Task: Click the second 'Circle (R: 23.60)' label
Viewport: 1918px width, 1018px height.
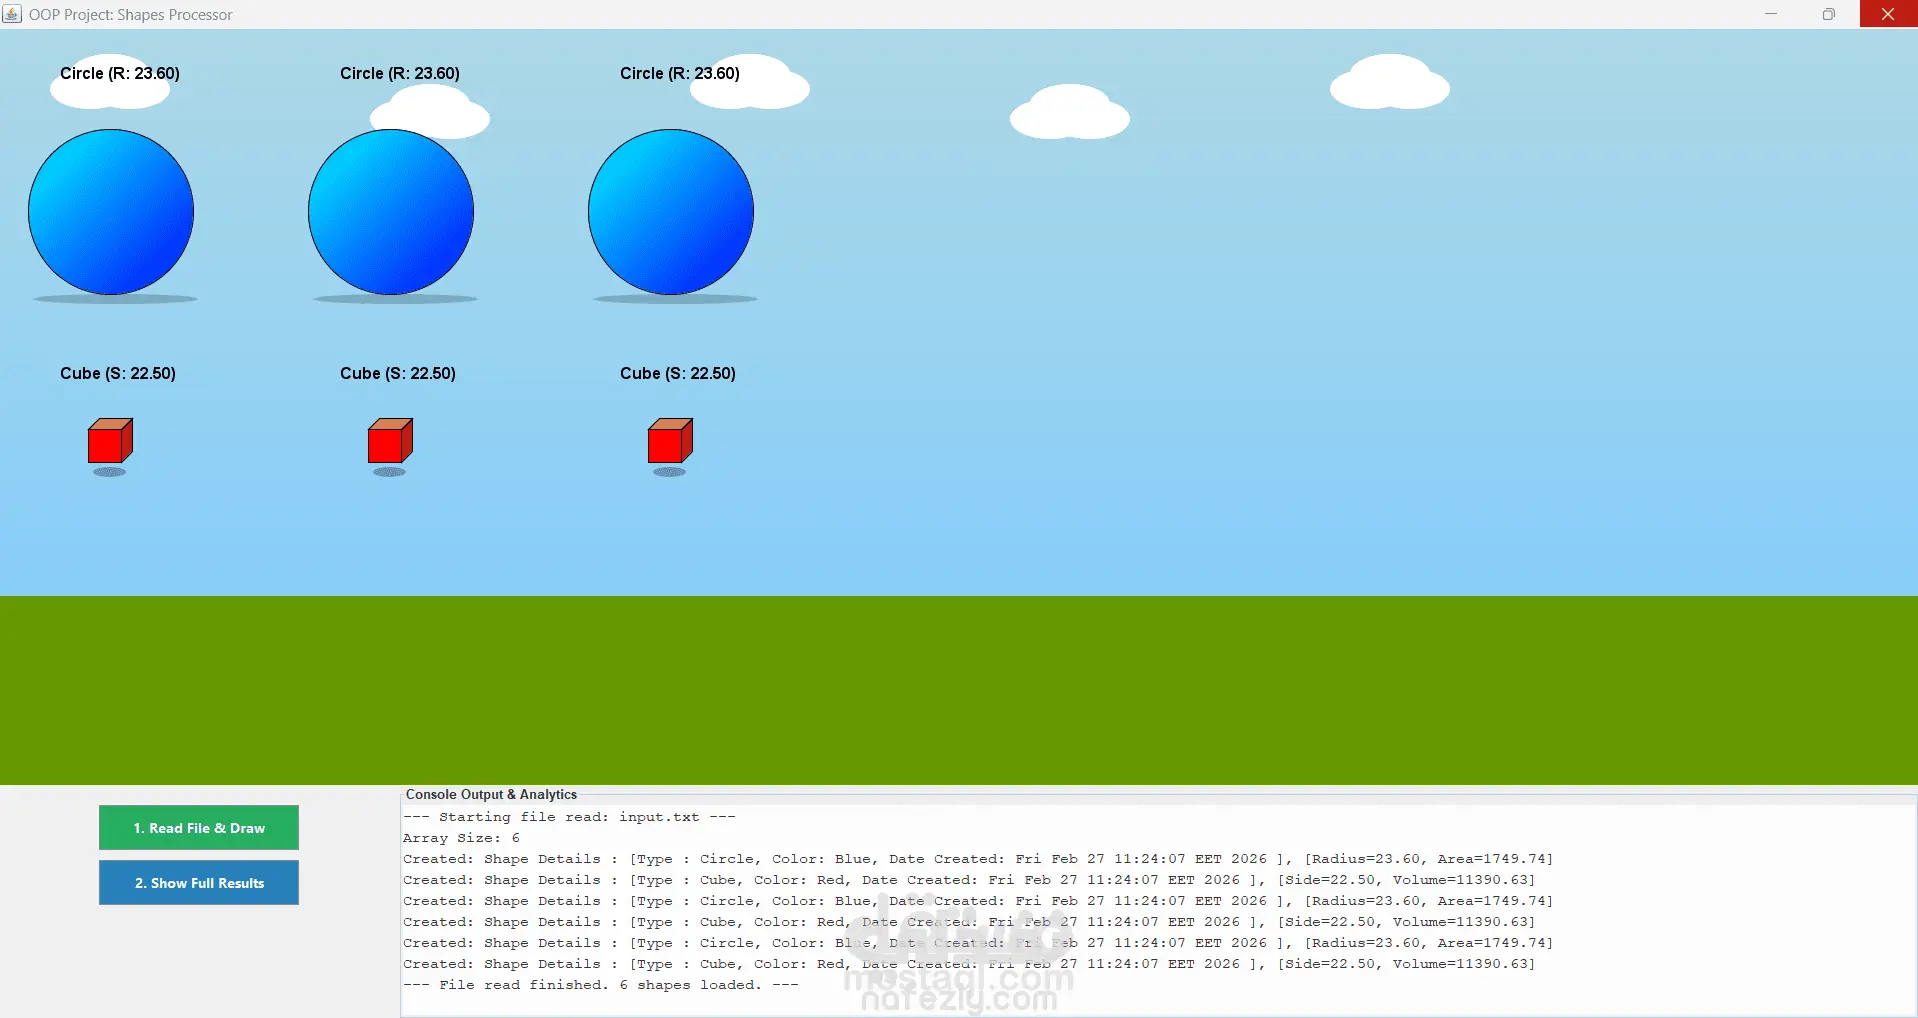Action: tap(400, 73)
